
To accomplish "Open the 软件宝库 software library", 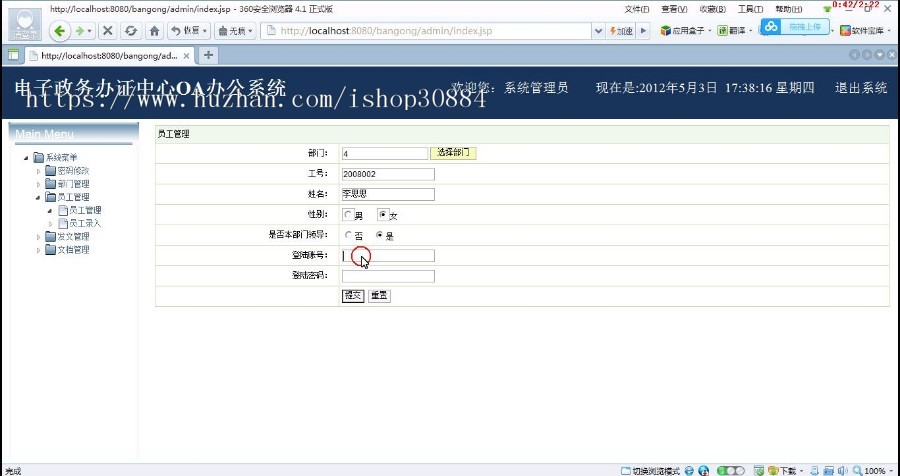I will point(862,31).
